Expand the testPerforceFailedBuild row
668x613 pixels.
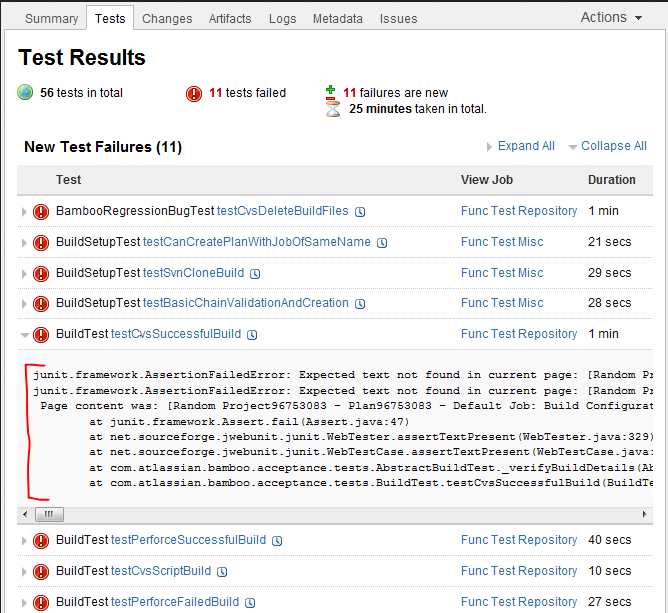tap(24, 603)
